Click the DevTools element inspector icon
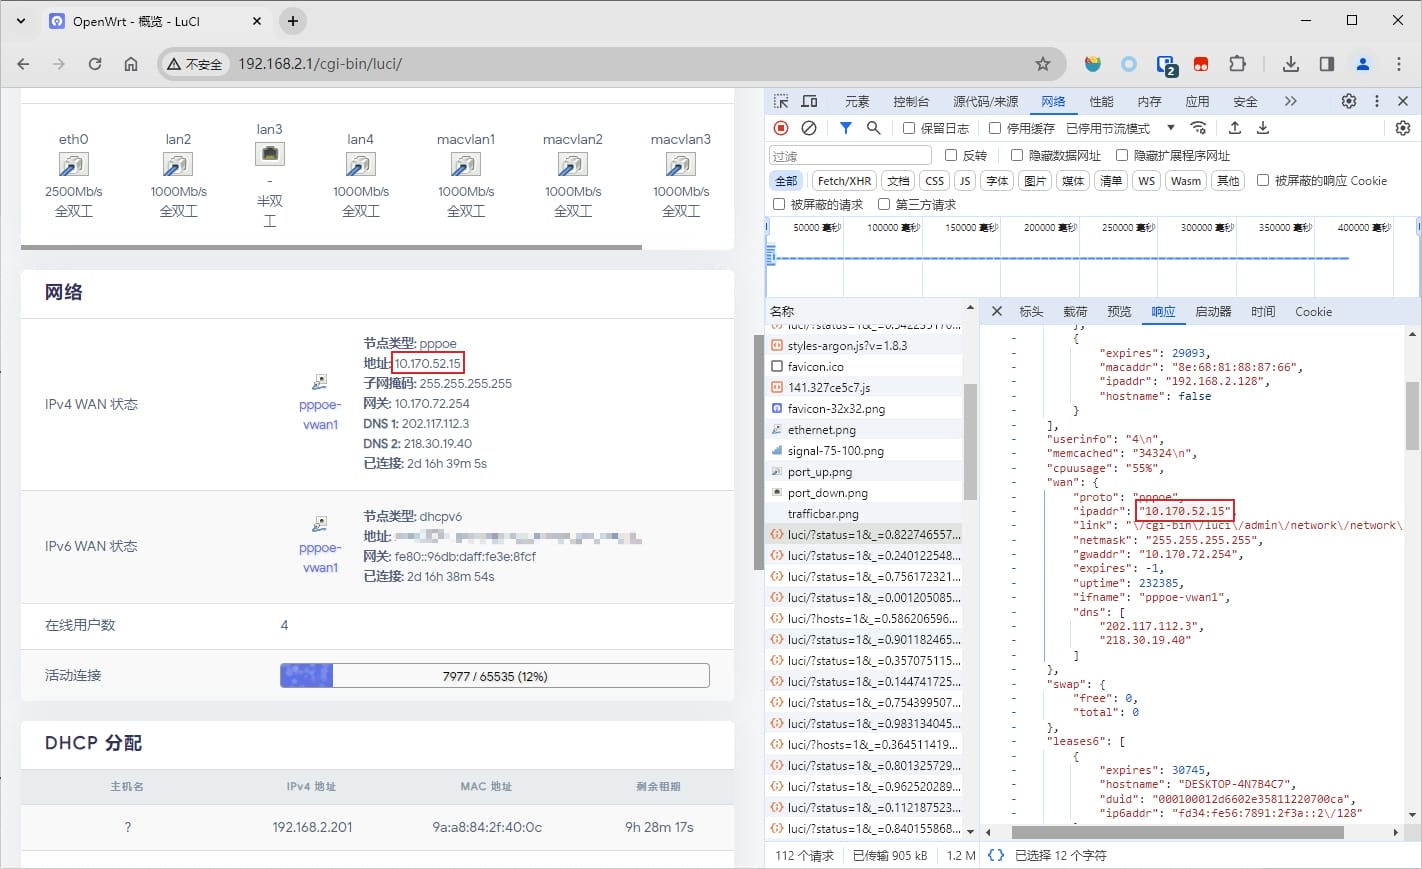The width and height of the screenshot is (1422, 869). [781, 101]
